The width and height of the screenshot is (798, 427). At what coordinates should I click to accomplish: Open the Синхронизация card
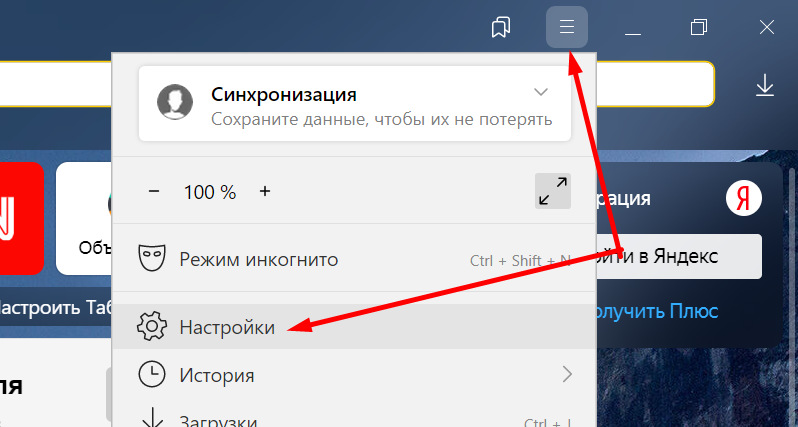[355, 103]
